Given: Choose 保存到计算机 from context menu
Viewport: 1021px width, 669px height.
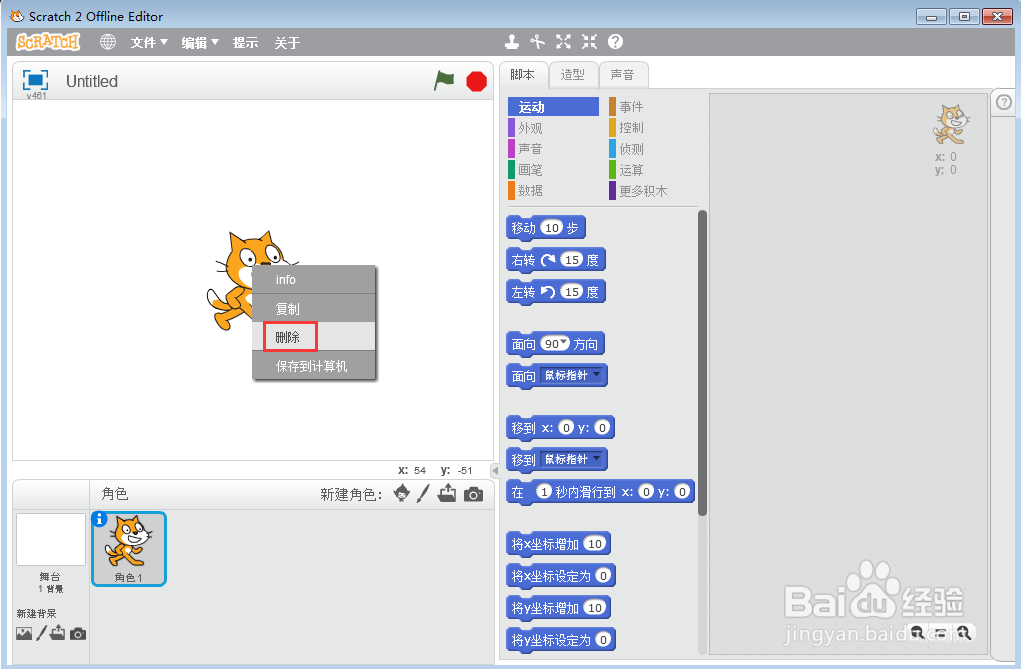Looking at the screenshot, I should (x=314, y=365).
